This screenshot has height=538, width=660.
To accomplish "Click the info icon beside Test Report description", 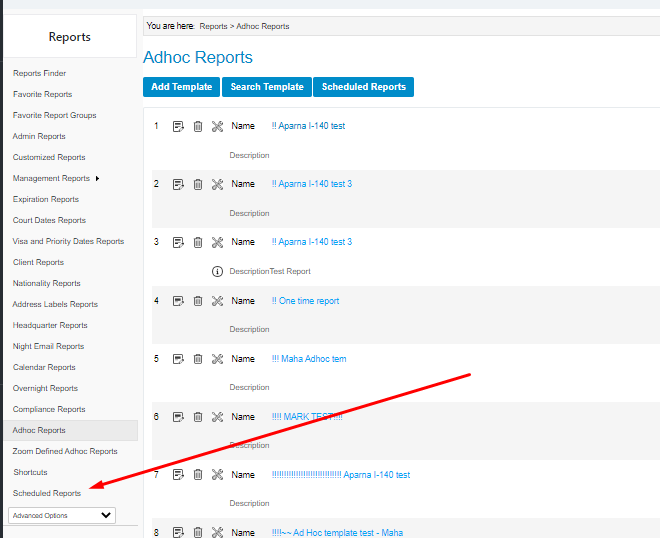I will [217, 271].
